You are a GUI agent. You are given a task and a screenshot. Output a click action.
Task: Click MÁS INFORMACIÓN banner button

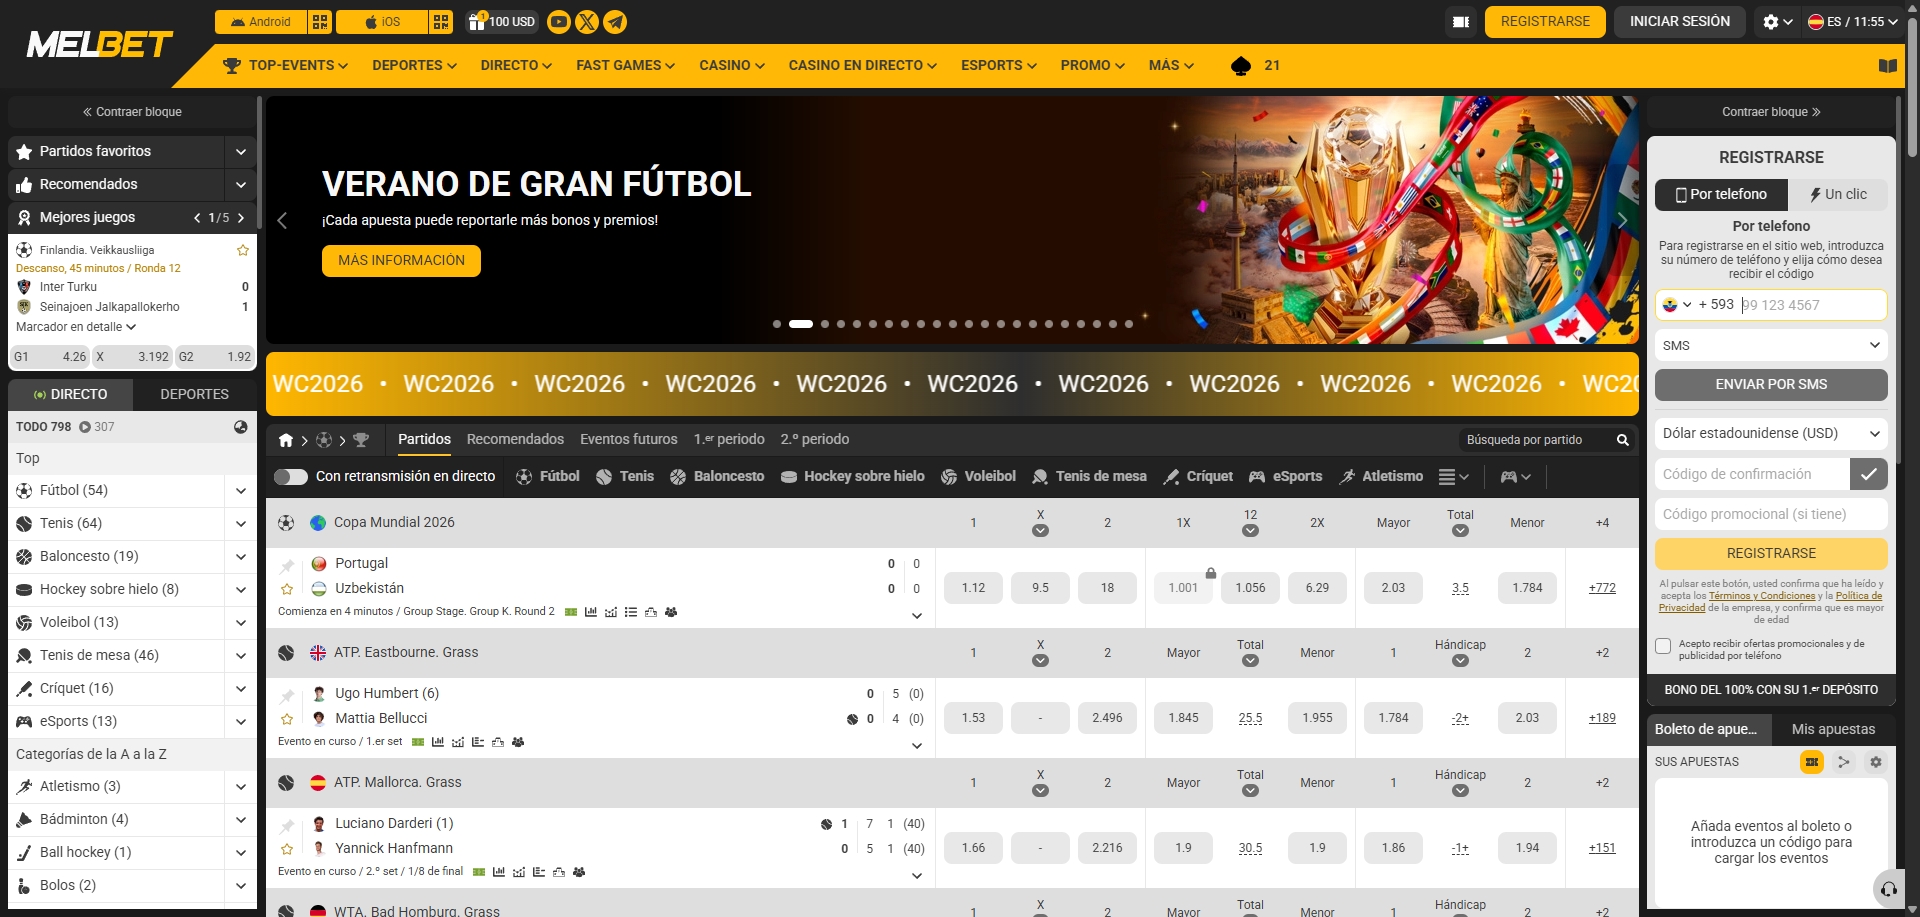click(x=401, y=261)
